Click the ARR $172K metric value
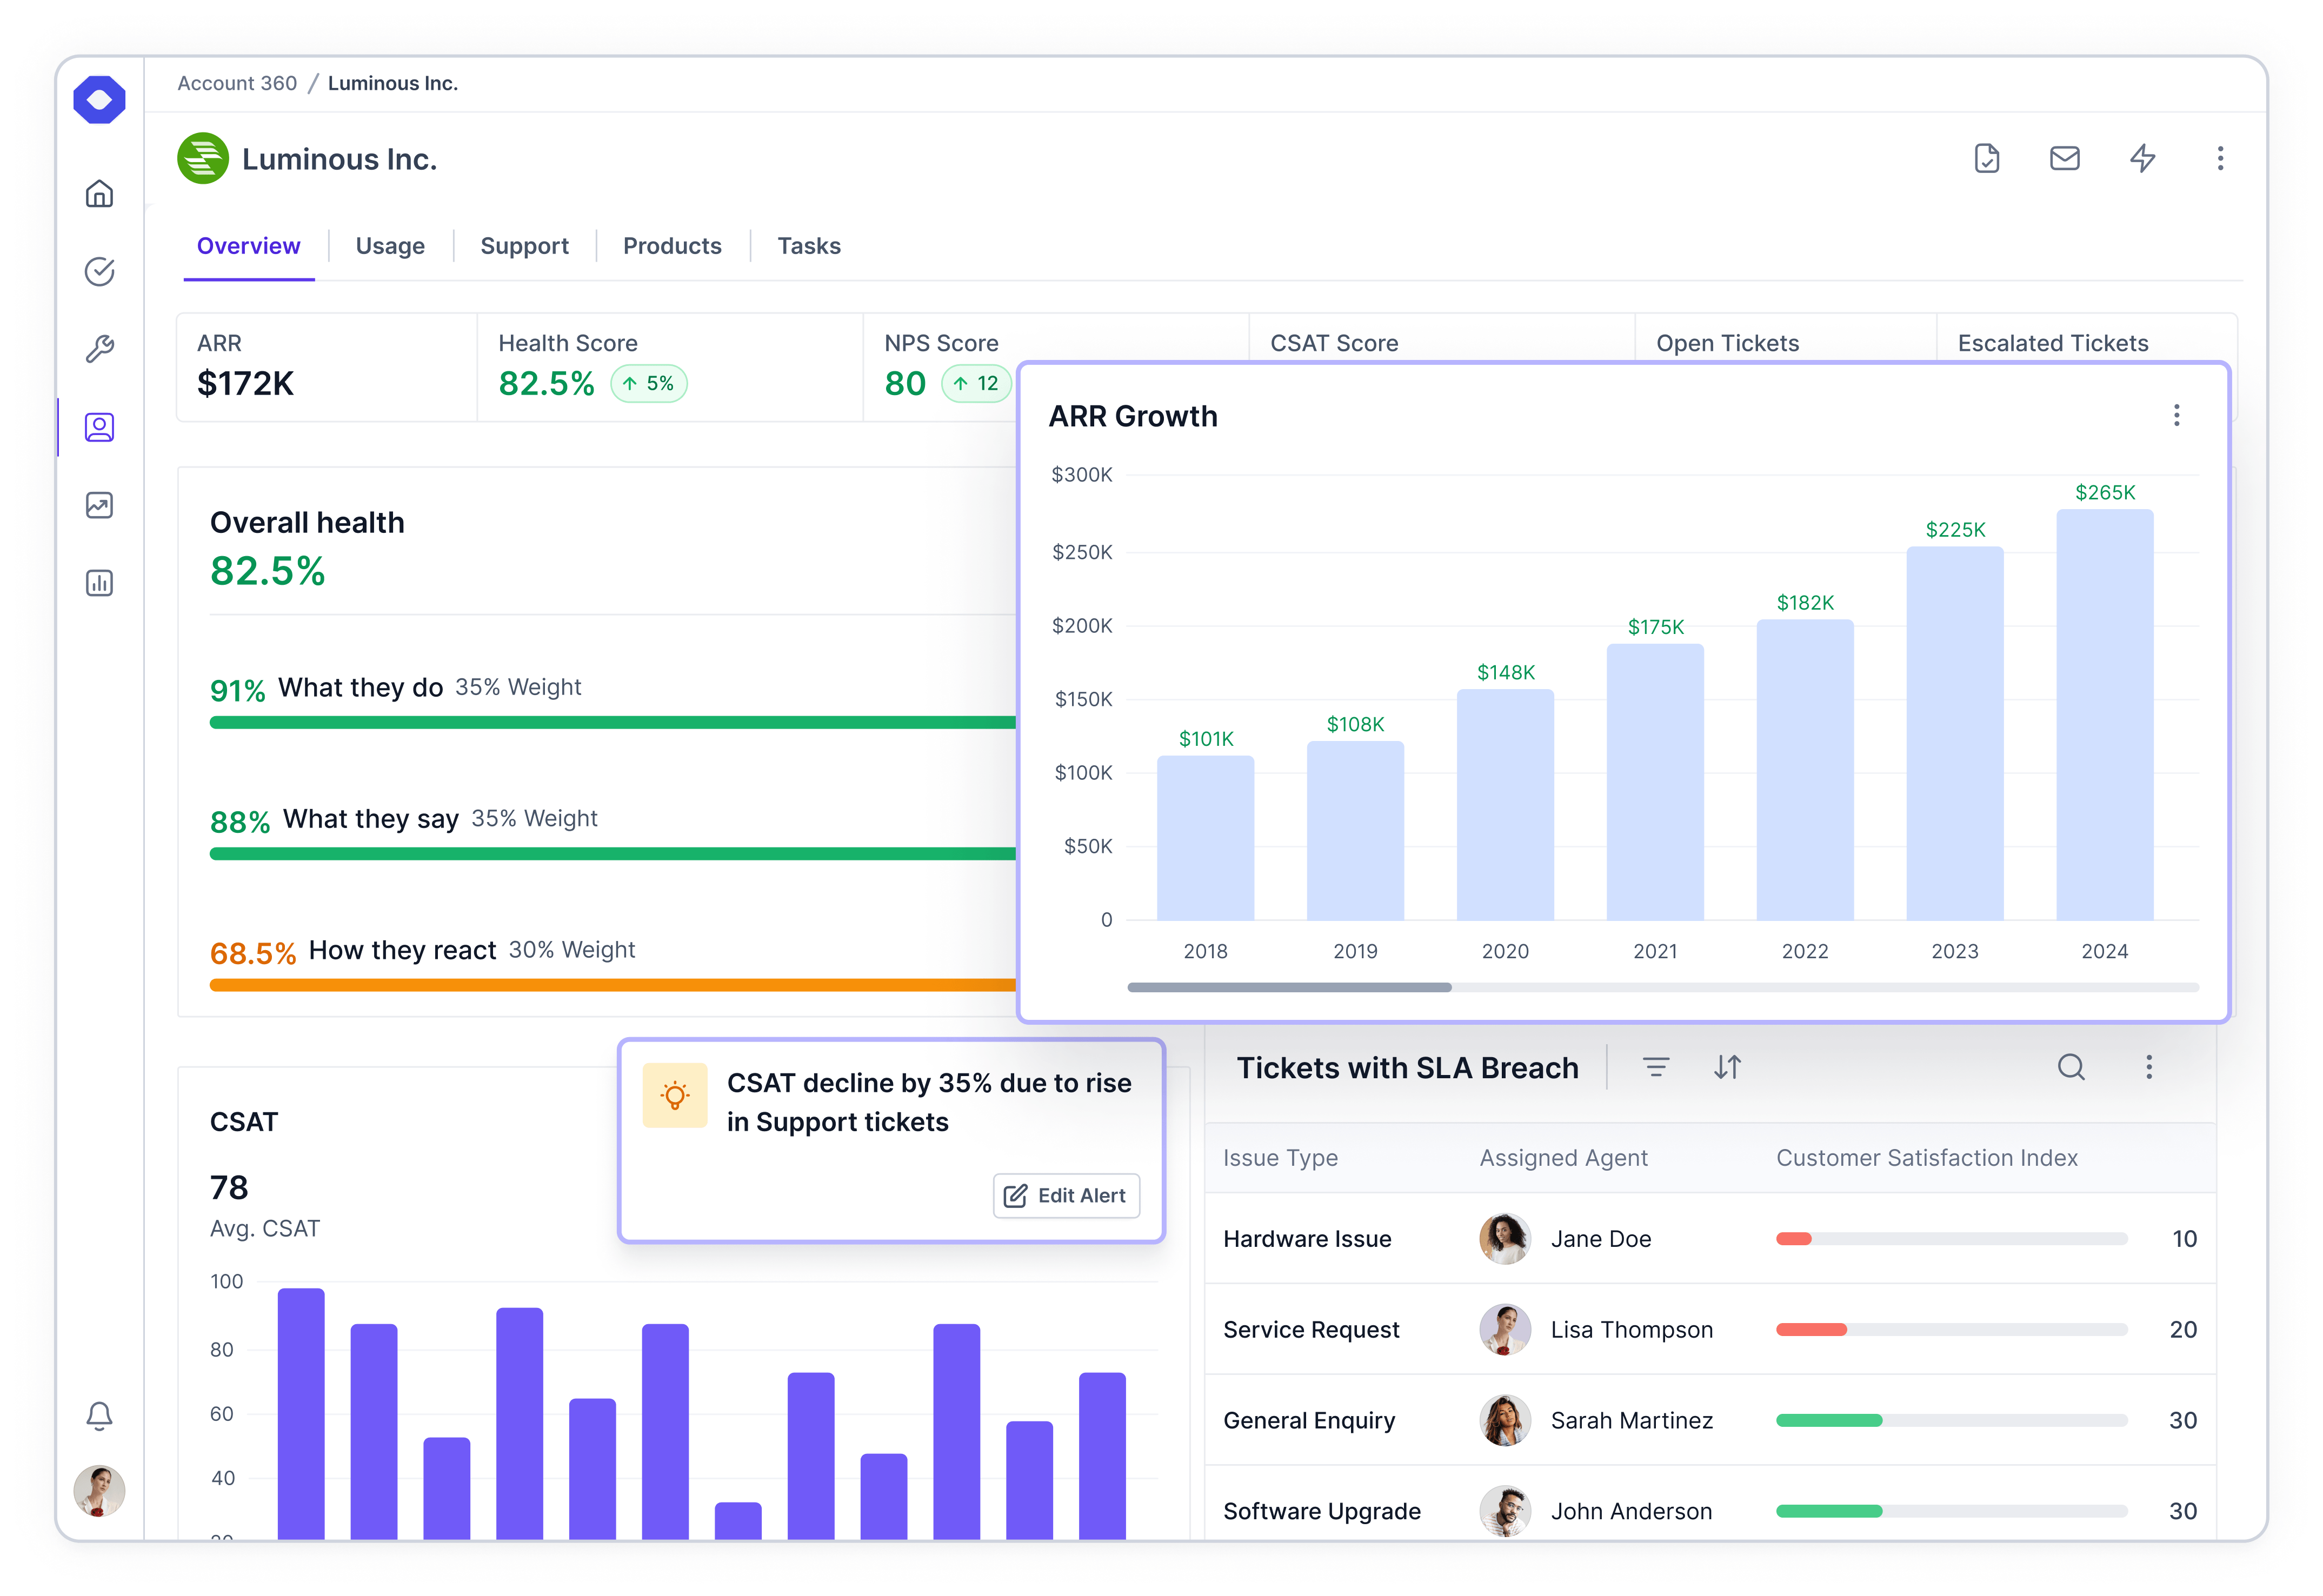This screenshot has width=2323, height=1596. tap(245, 383)
